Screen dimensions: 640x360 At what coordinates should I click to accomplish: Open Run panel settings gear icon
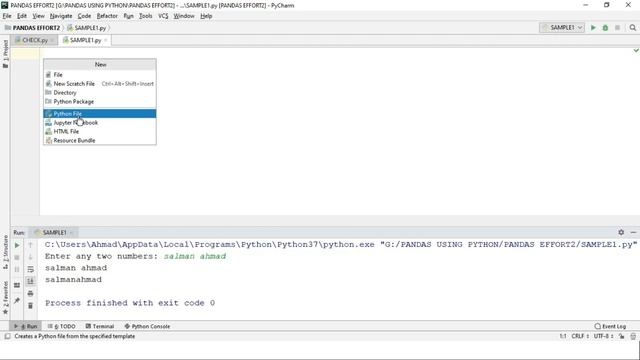621,232
